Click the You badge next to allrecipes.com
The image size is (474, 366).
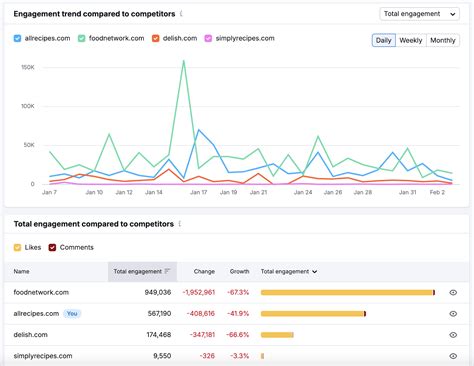[x=72, y=314]
